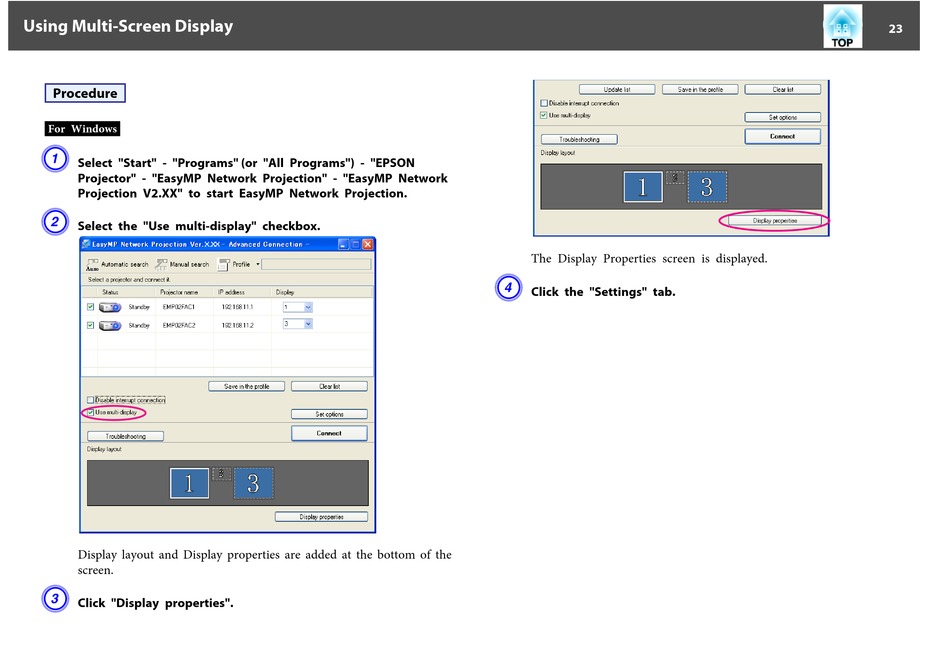Select display 3 thumbnail in the Advanced Connection window

[x=253, y=483]
